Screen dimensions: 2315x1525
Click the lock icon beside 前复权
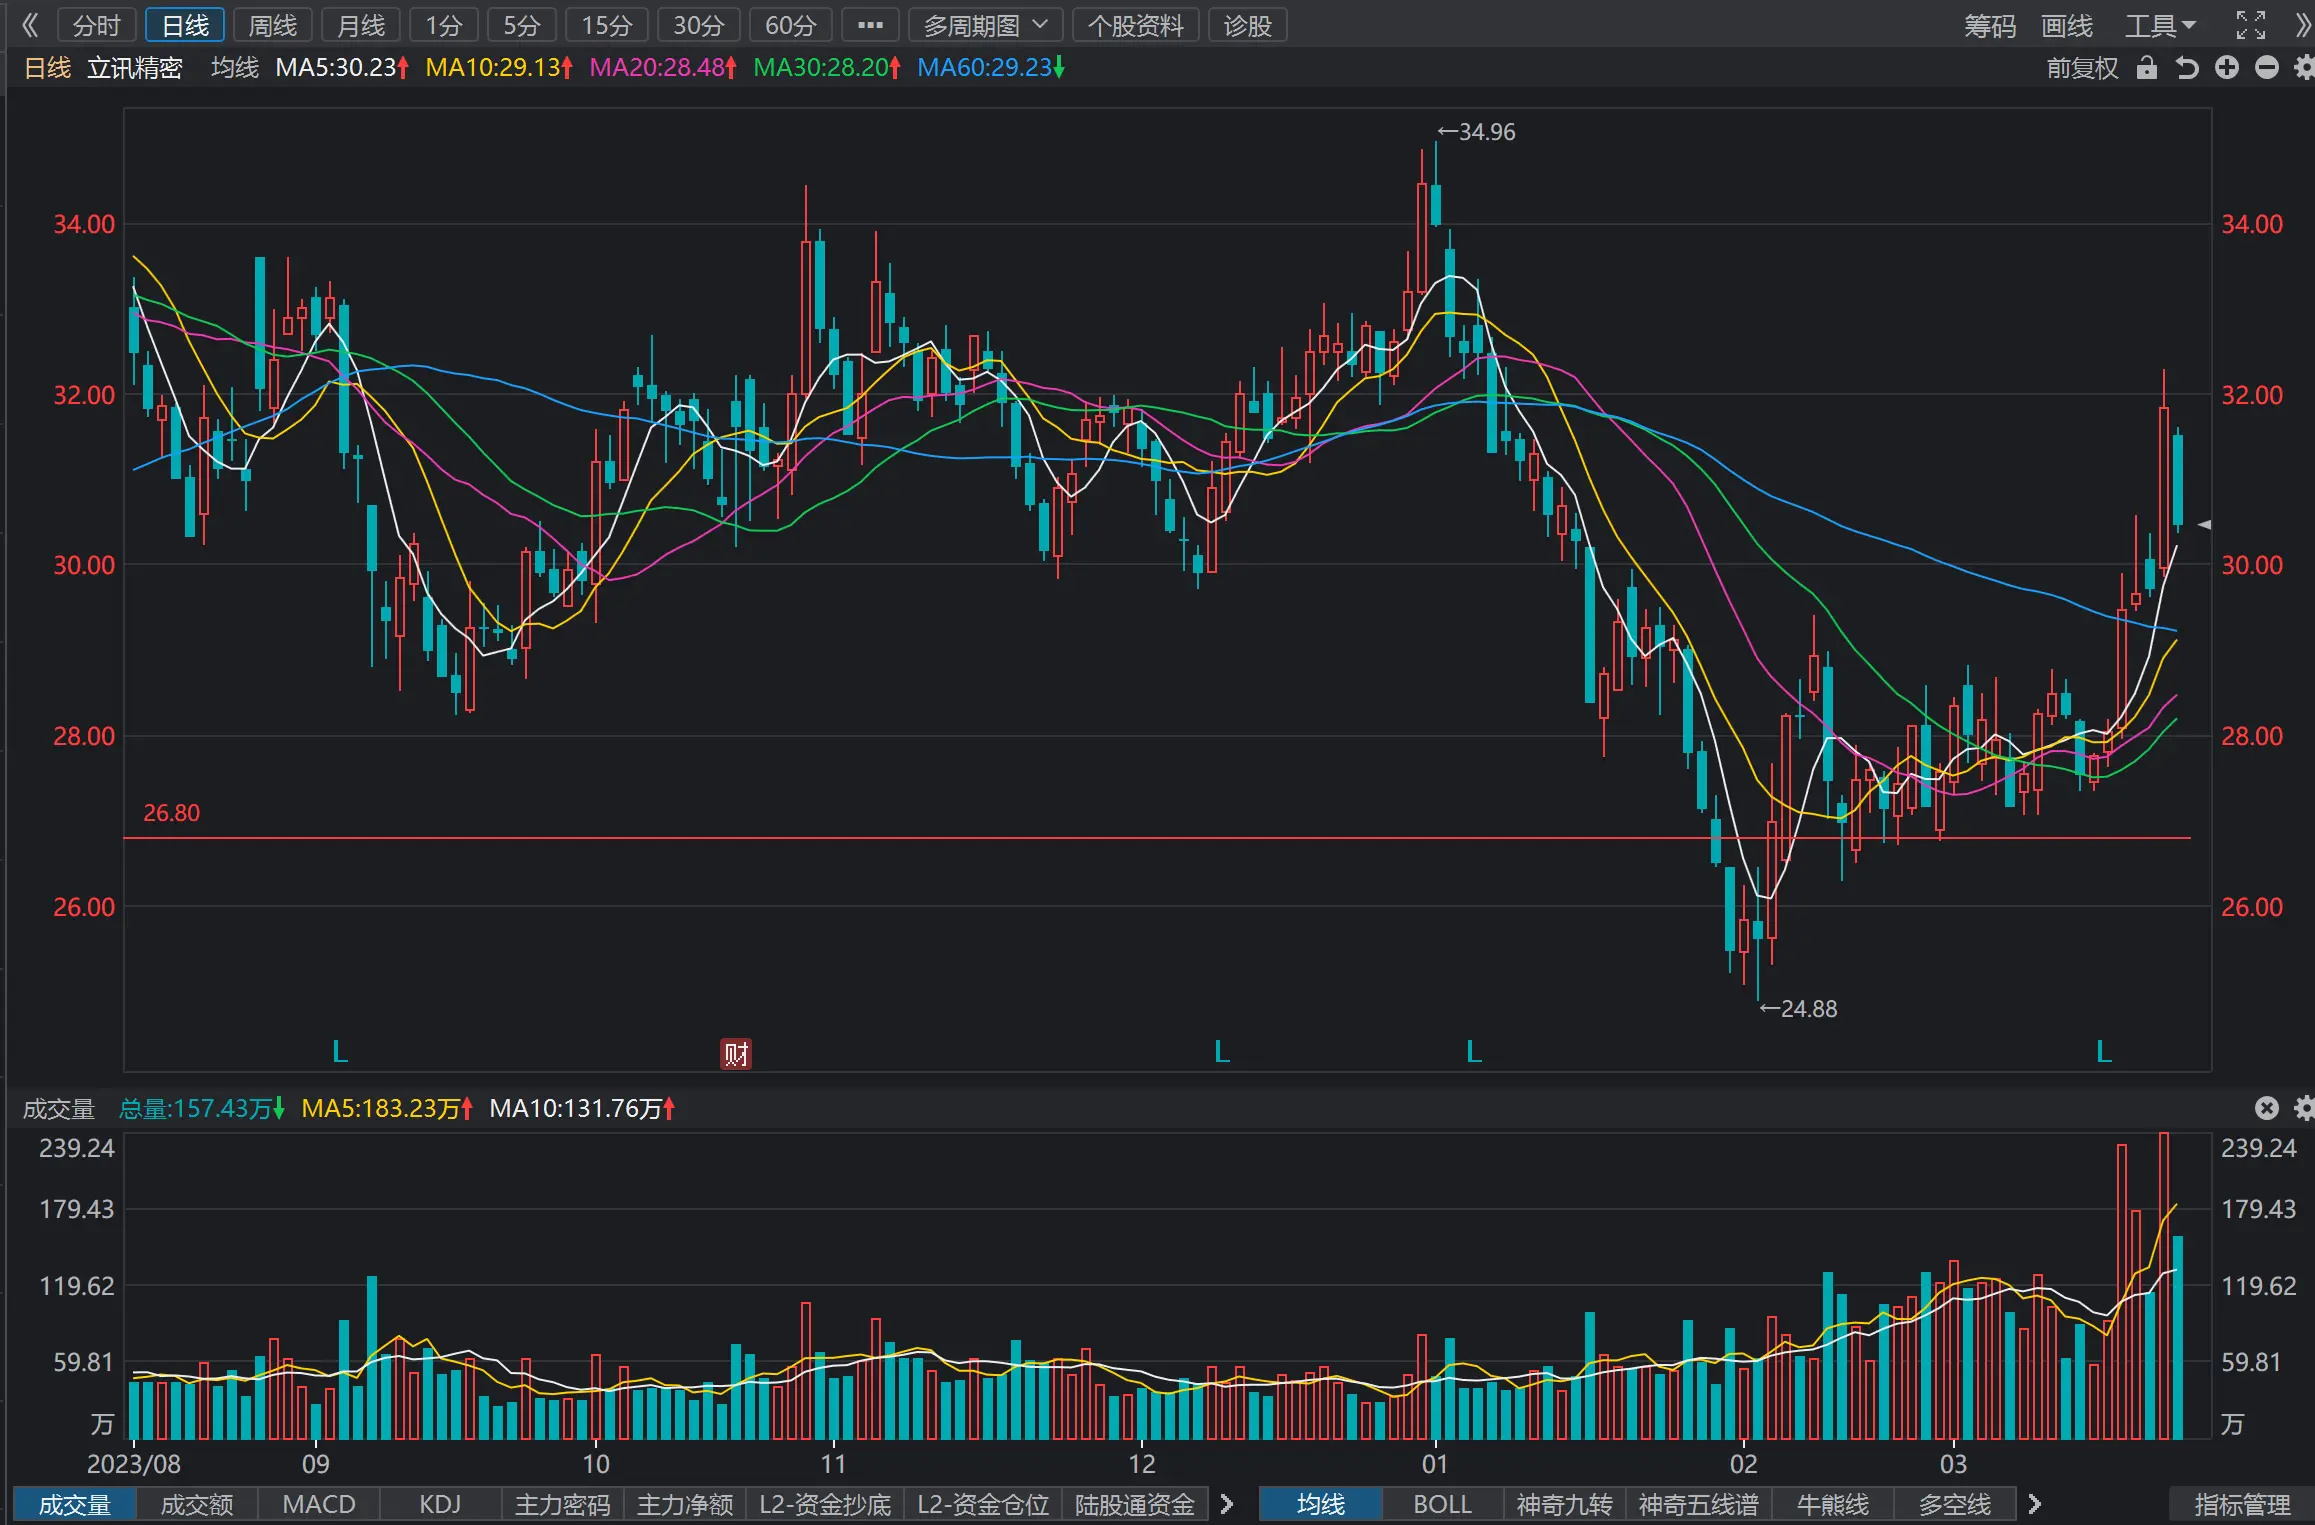(2146, 67)
